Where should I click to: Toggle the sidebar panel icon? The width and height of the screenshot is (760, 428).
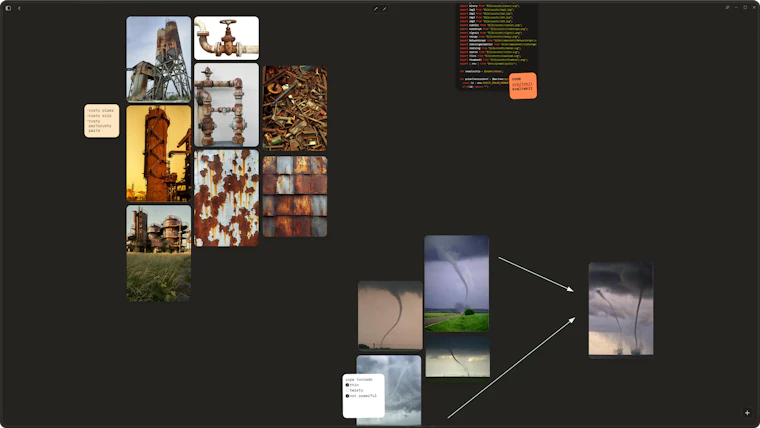(x=8, y=8)
